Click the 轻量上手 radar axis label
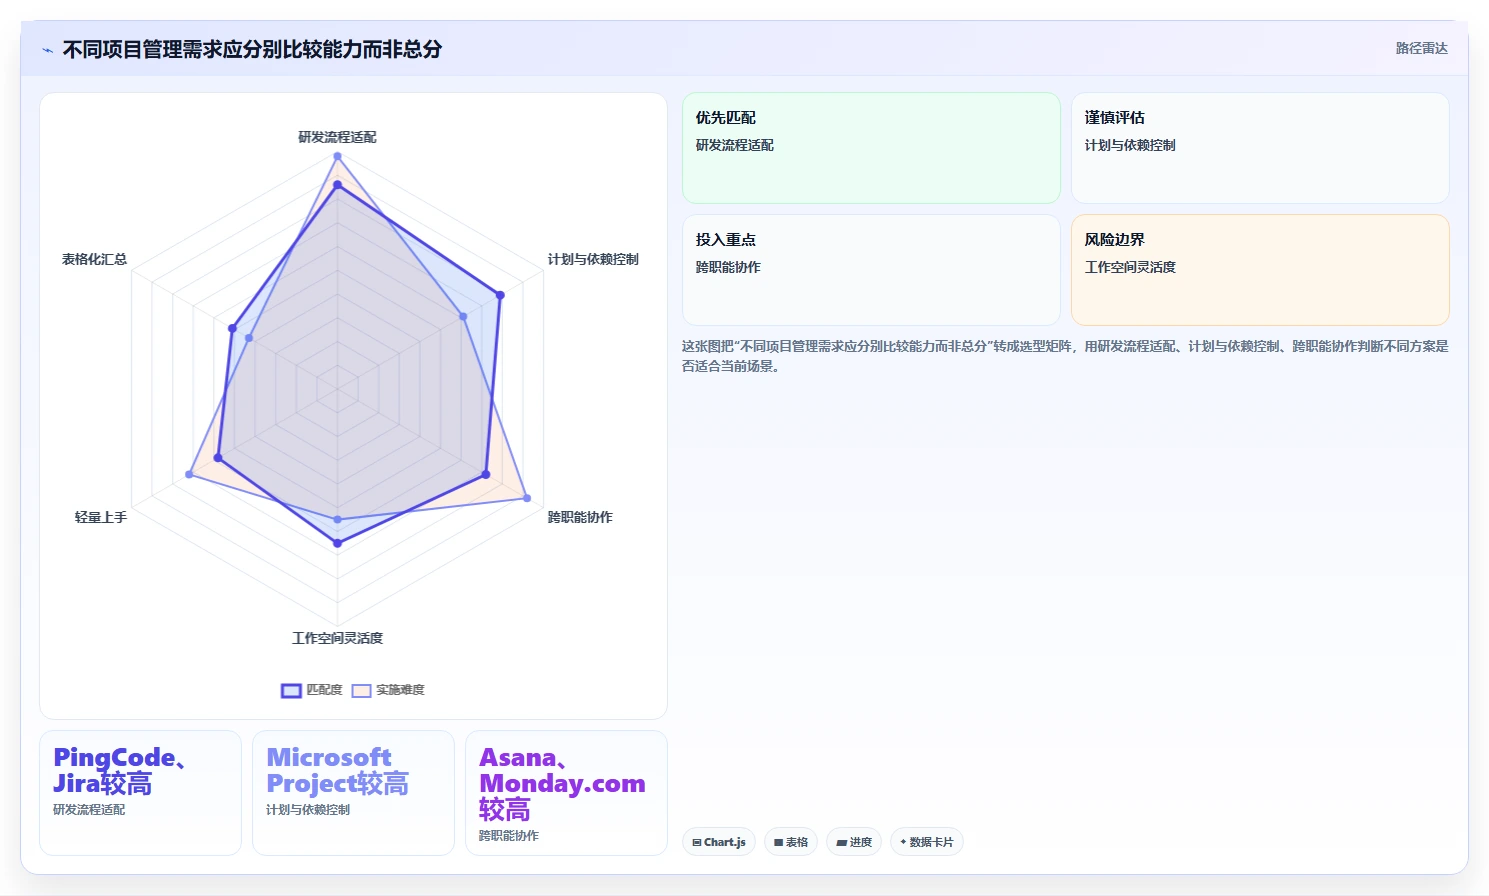Viewport: 1489px width, 896px height. (101, 517)
